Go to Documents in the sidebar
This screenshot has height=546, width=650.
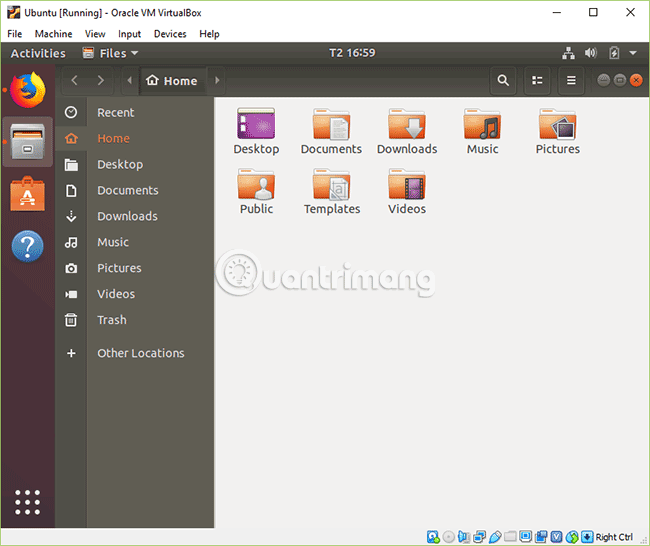pos(135,190)
